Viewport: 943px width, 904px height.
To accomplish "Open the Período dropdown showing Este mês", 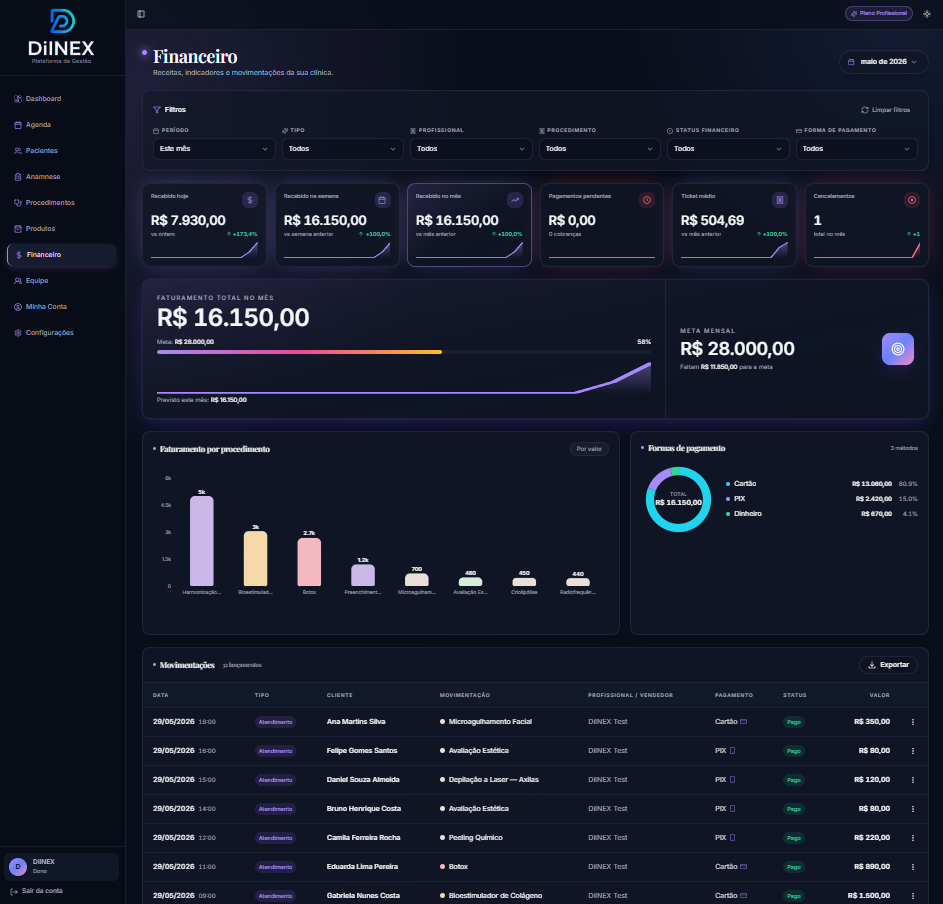I will click(x=213, y=149).
